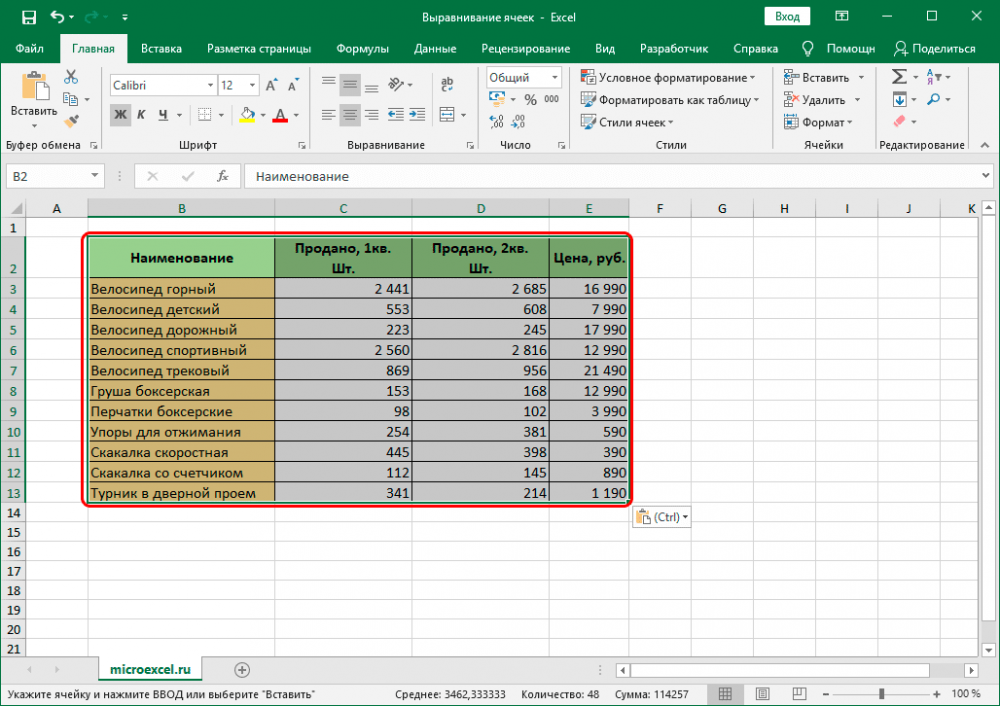Open the Файл tab

29,48
